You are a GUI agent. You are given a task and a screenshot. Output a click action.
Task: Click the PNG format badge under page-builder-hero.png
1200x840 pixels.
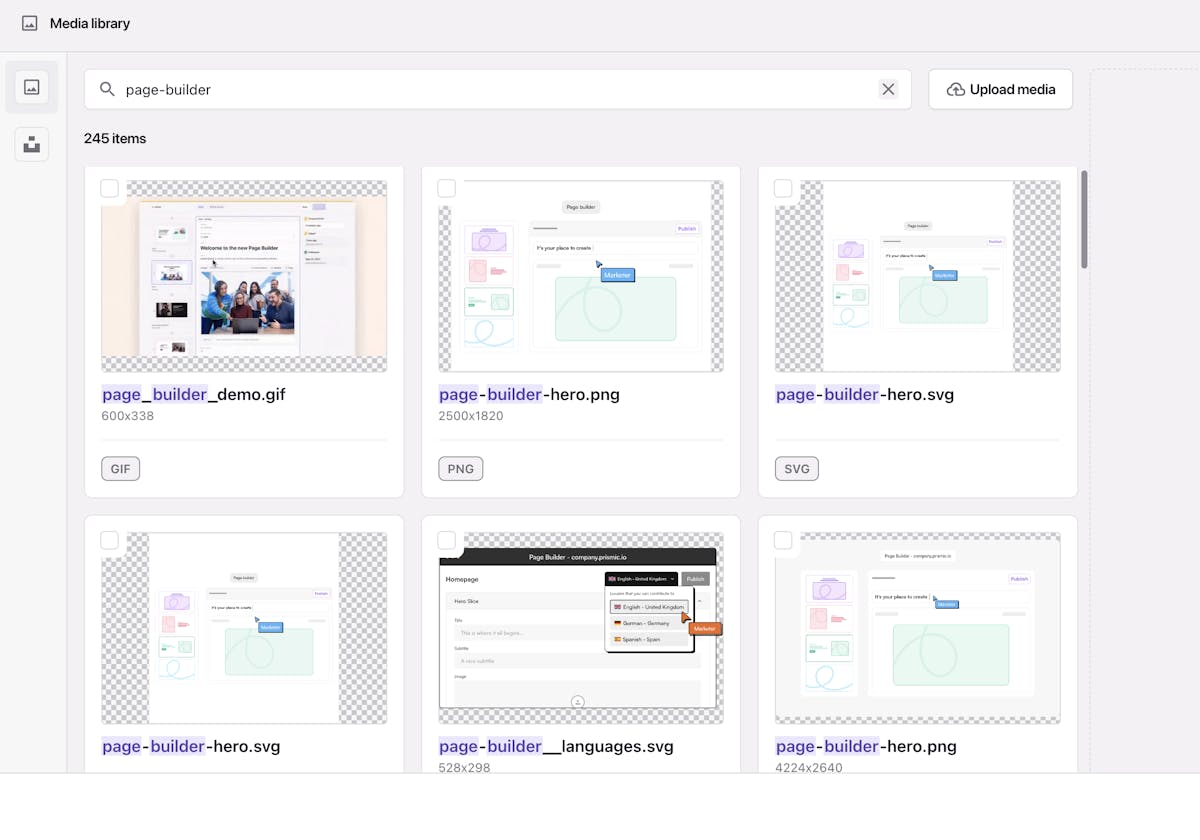[x=460, y=468]
